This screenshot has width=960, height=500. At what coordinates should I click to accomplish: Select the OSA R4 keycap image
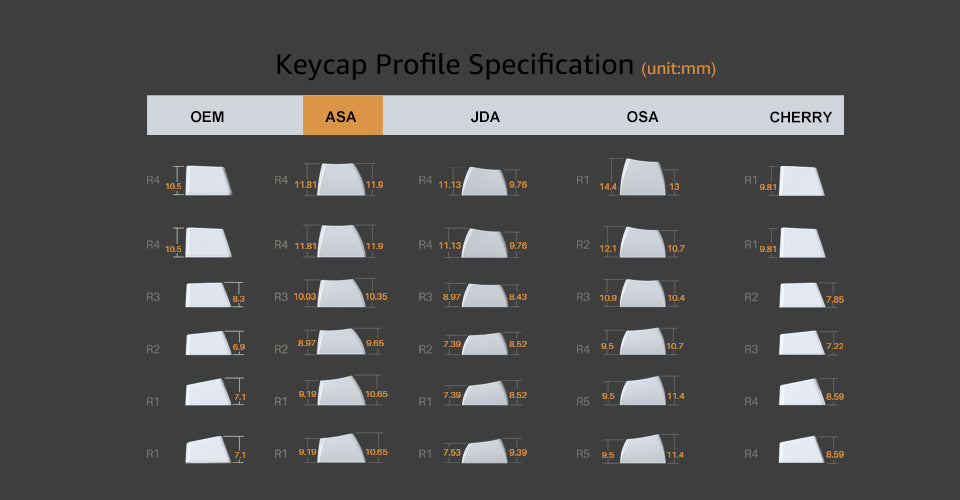(644, 343)
